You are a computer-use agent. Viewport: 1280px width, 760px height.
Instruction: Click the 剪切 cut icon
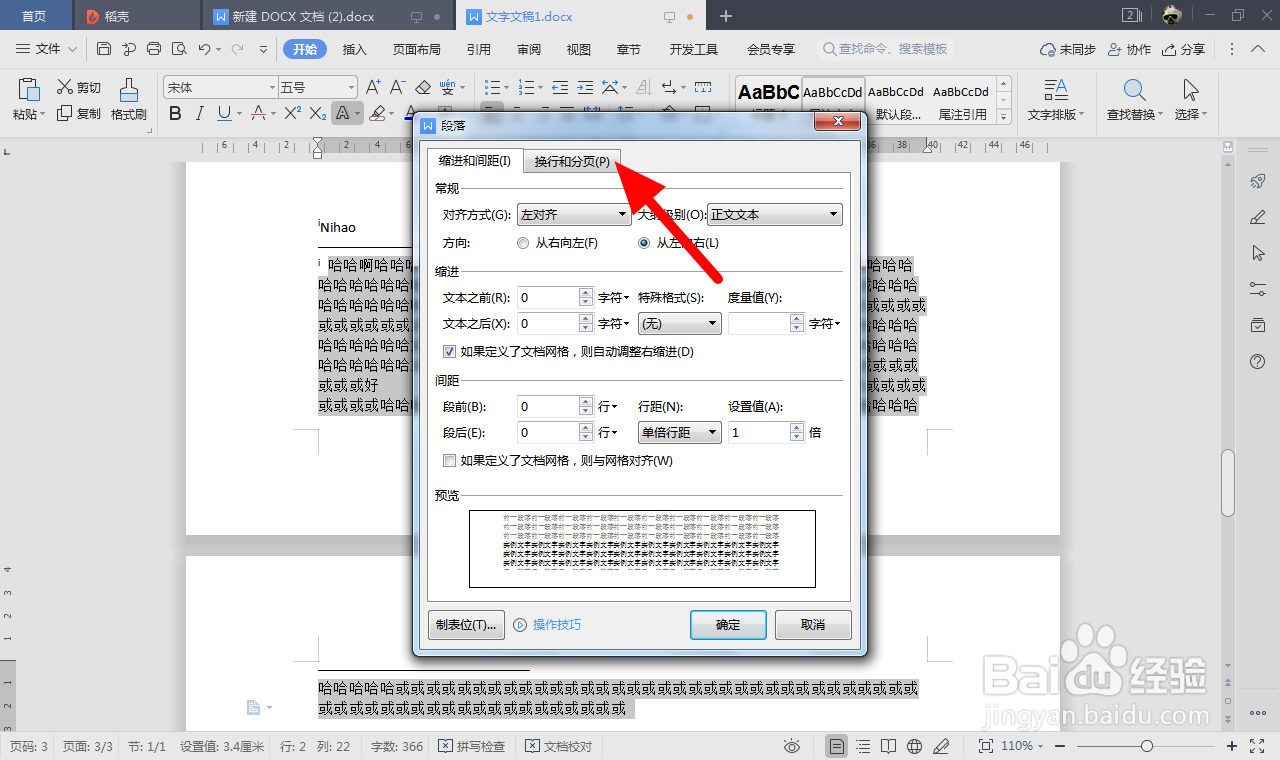tap(79, 87)
